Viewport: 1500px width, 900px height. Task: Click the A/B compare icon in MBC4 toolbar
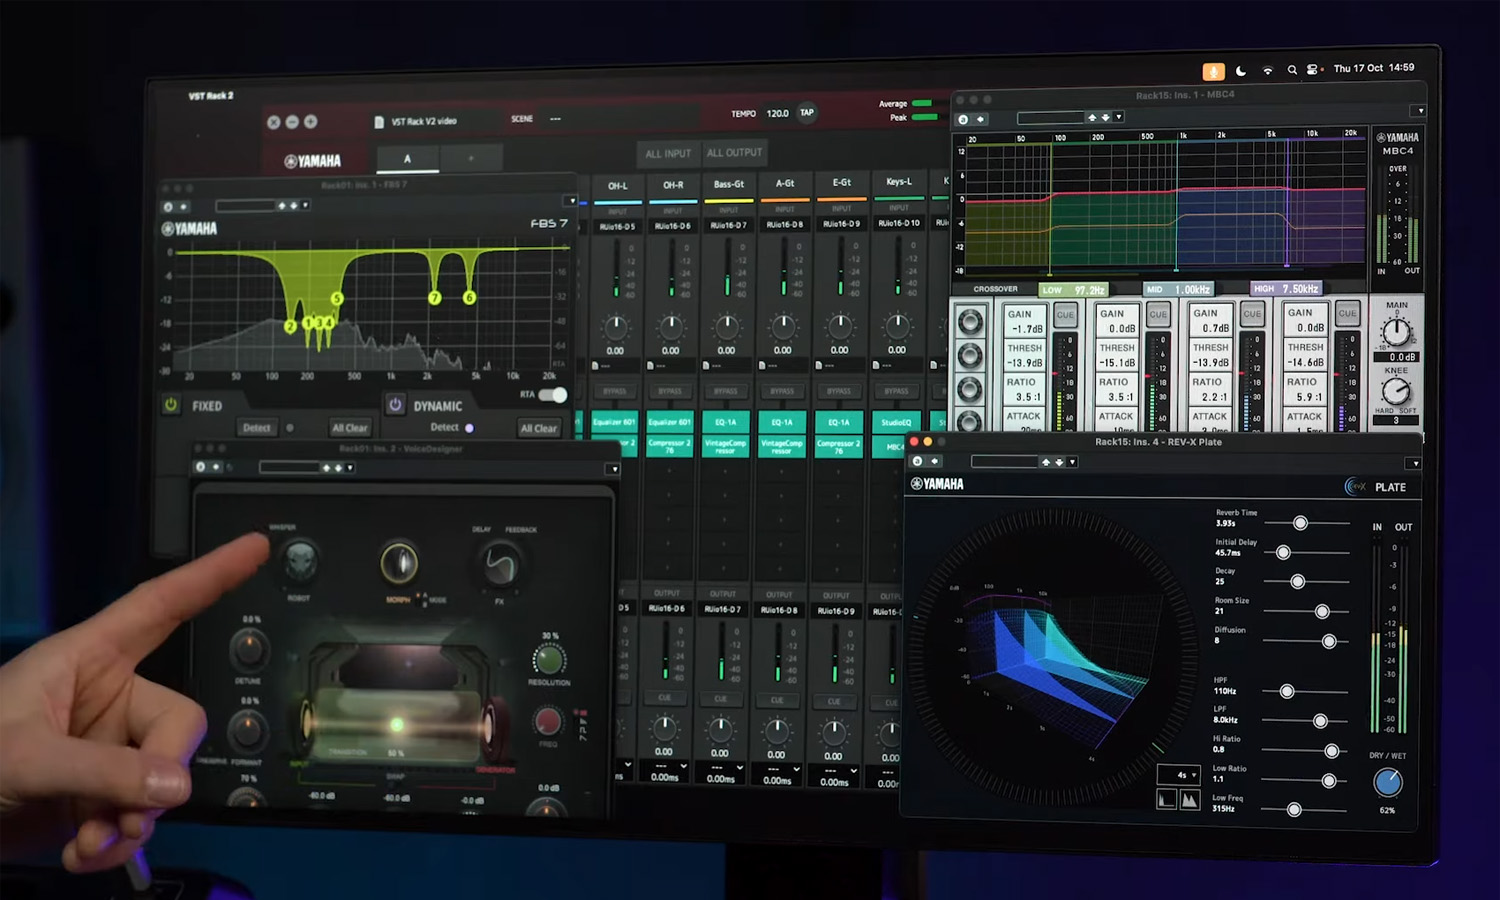(x=963, y=119)
